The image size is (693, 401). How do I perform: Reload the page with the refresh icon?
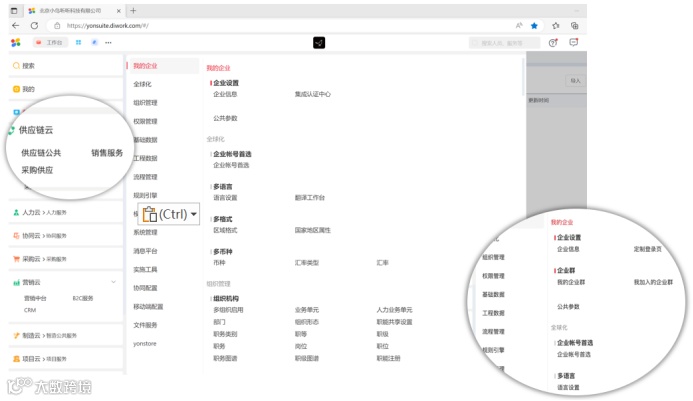tap(34, 26)
